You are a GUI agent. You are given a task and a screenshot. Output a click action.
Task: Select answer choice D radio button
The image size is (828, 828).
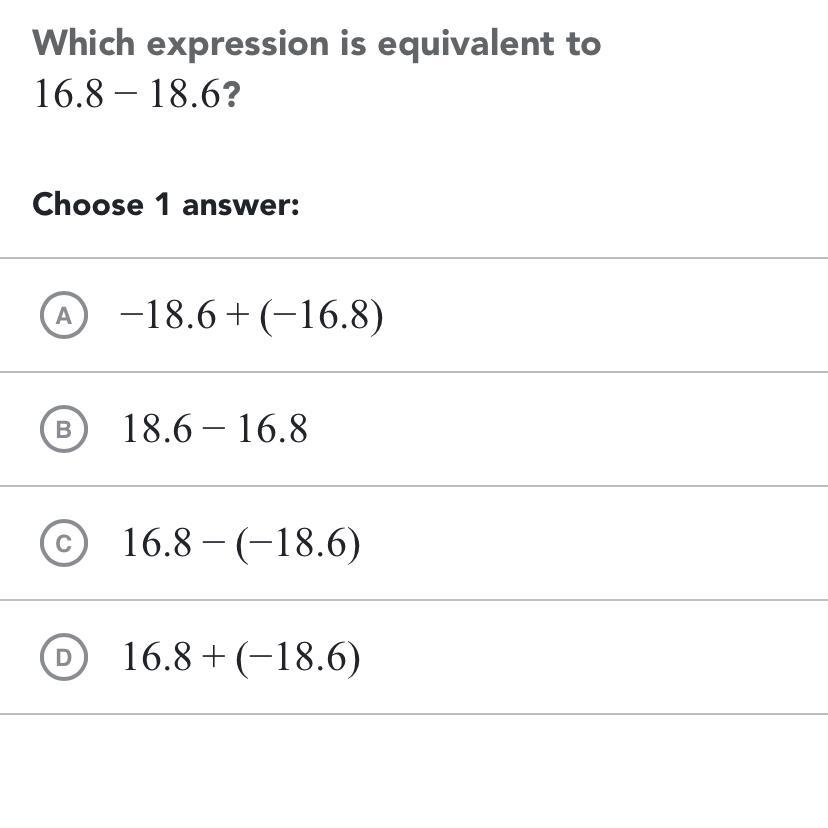click(x=64, y=657)
